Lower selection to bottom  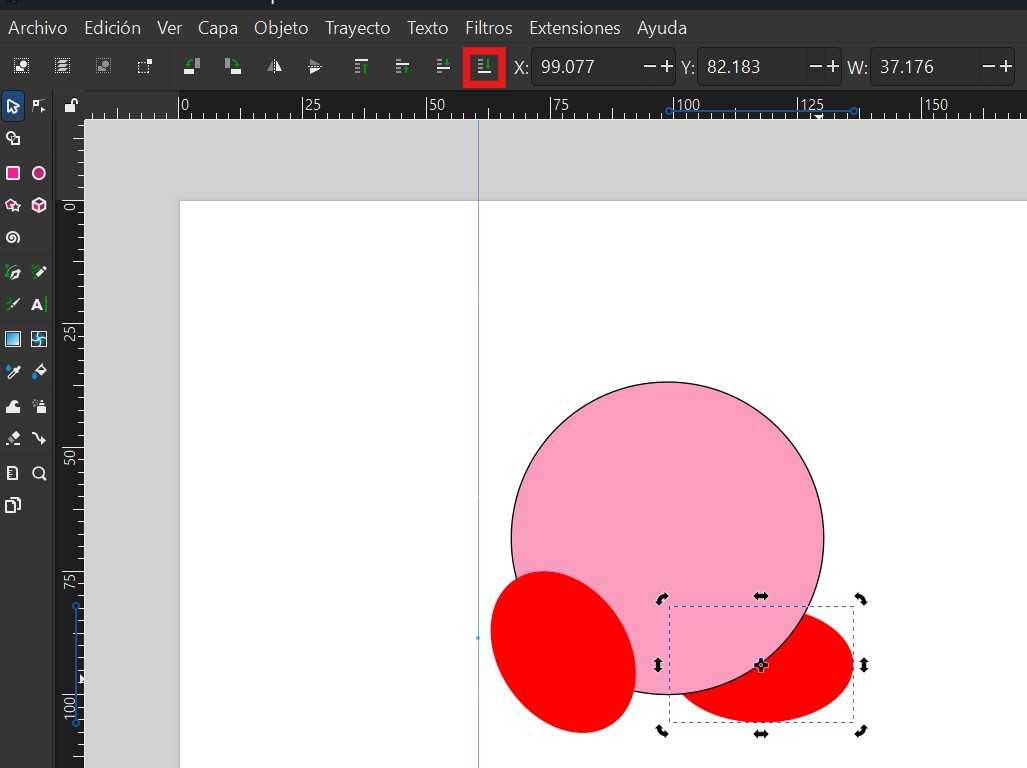click(484, 66)
